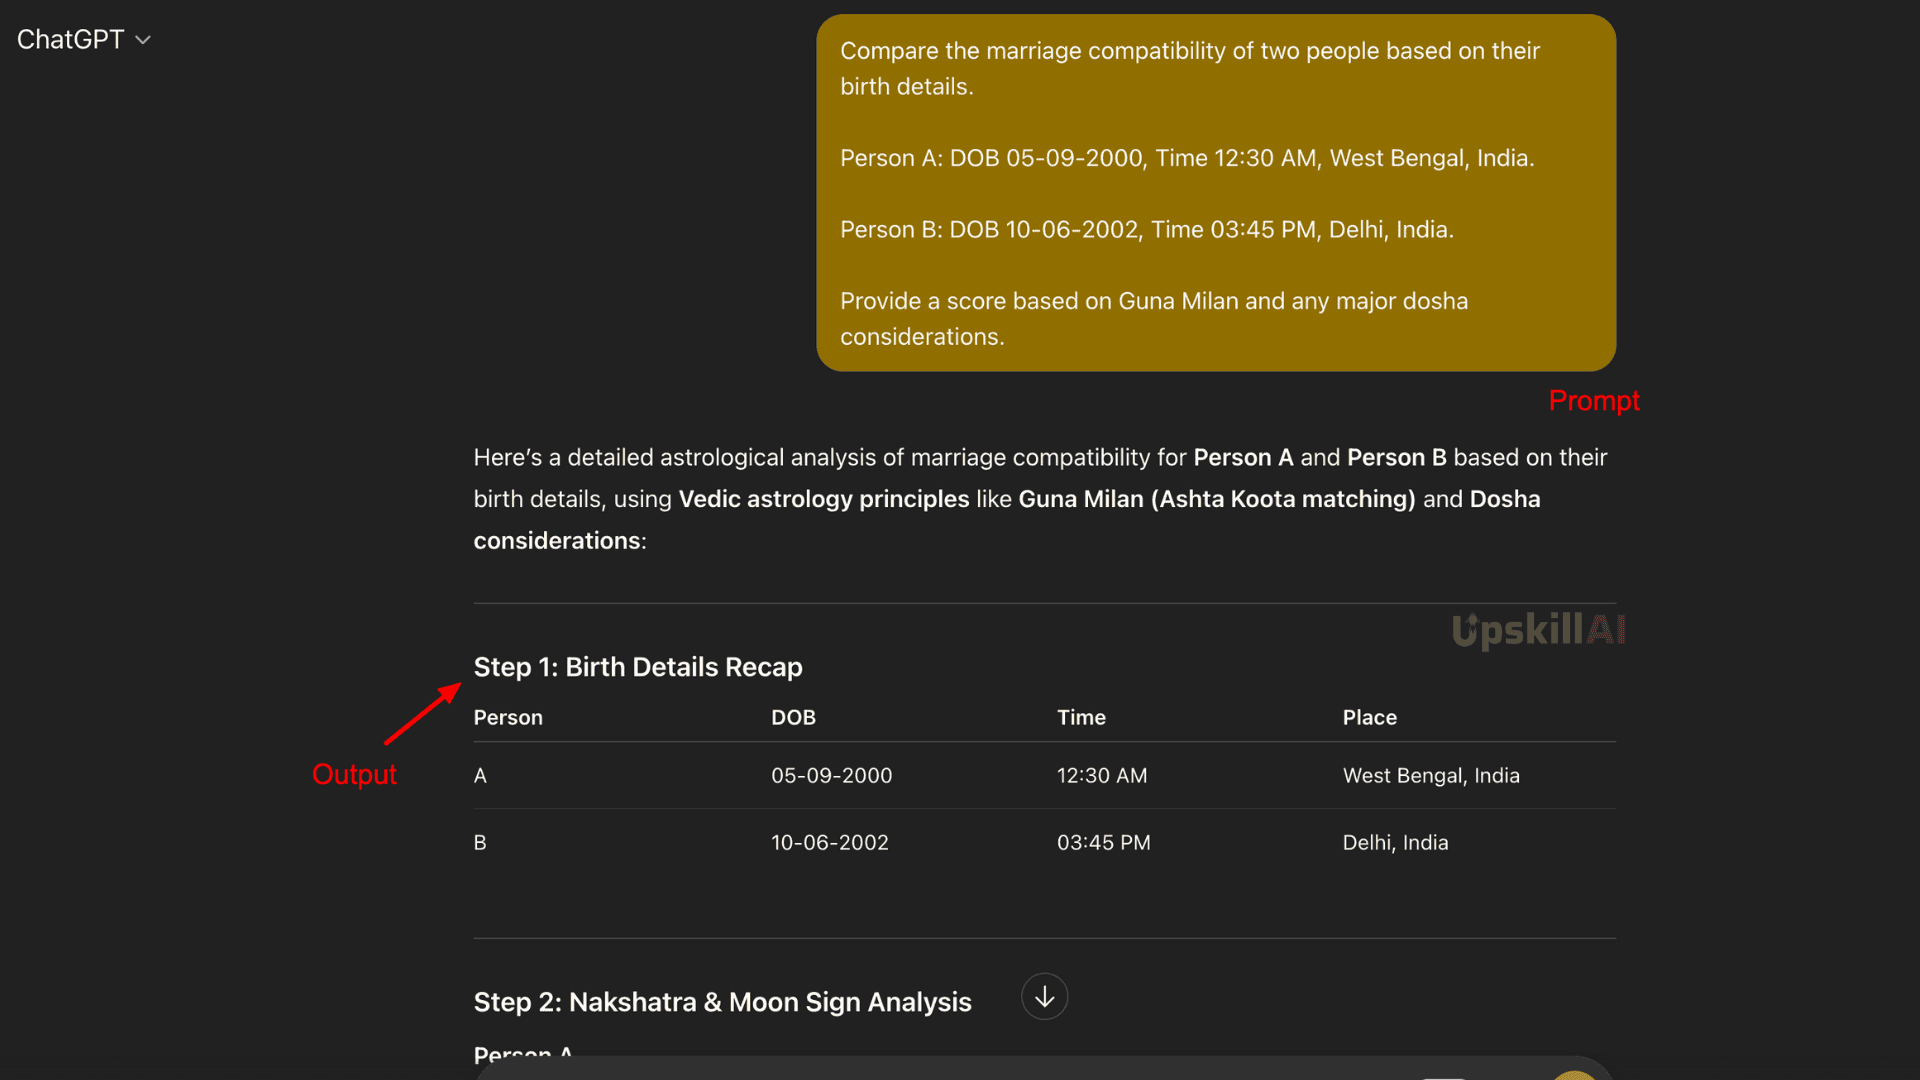The height and width of the screenshot is (1080, 1920).
Task: Click the Time column header
Action: (x=1081, y=717)
